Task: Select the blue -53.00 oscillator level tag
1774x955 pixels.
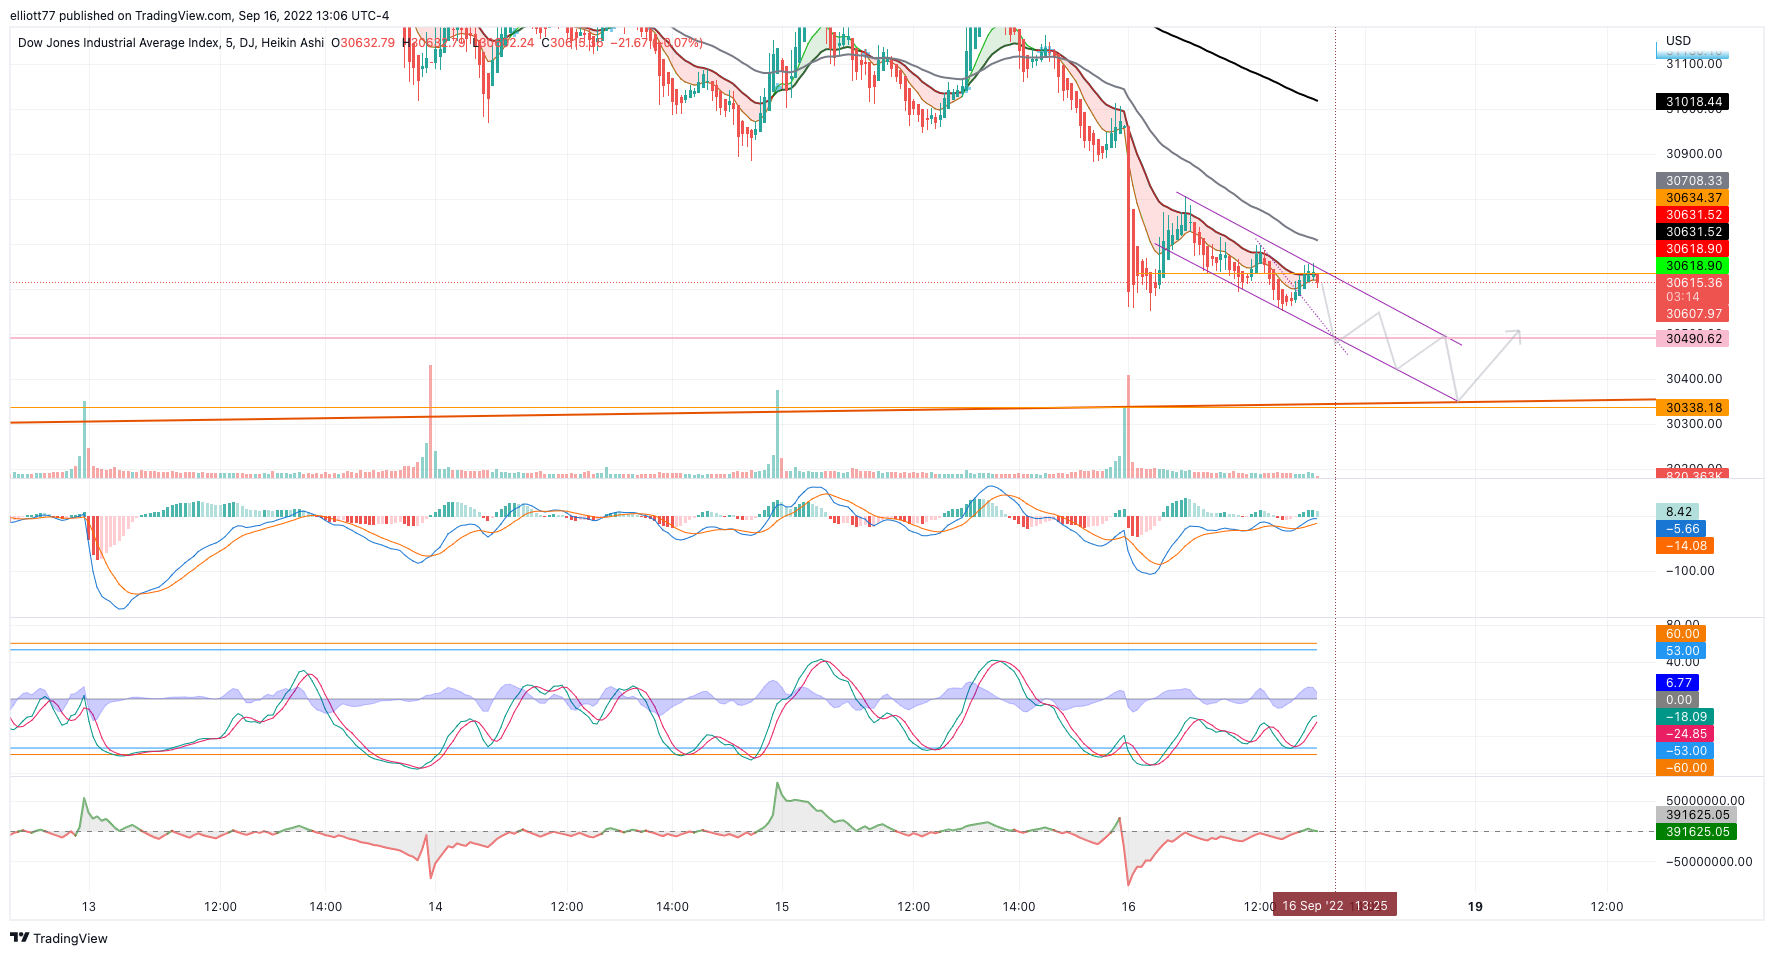Action: tap(1684, 751)
